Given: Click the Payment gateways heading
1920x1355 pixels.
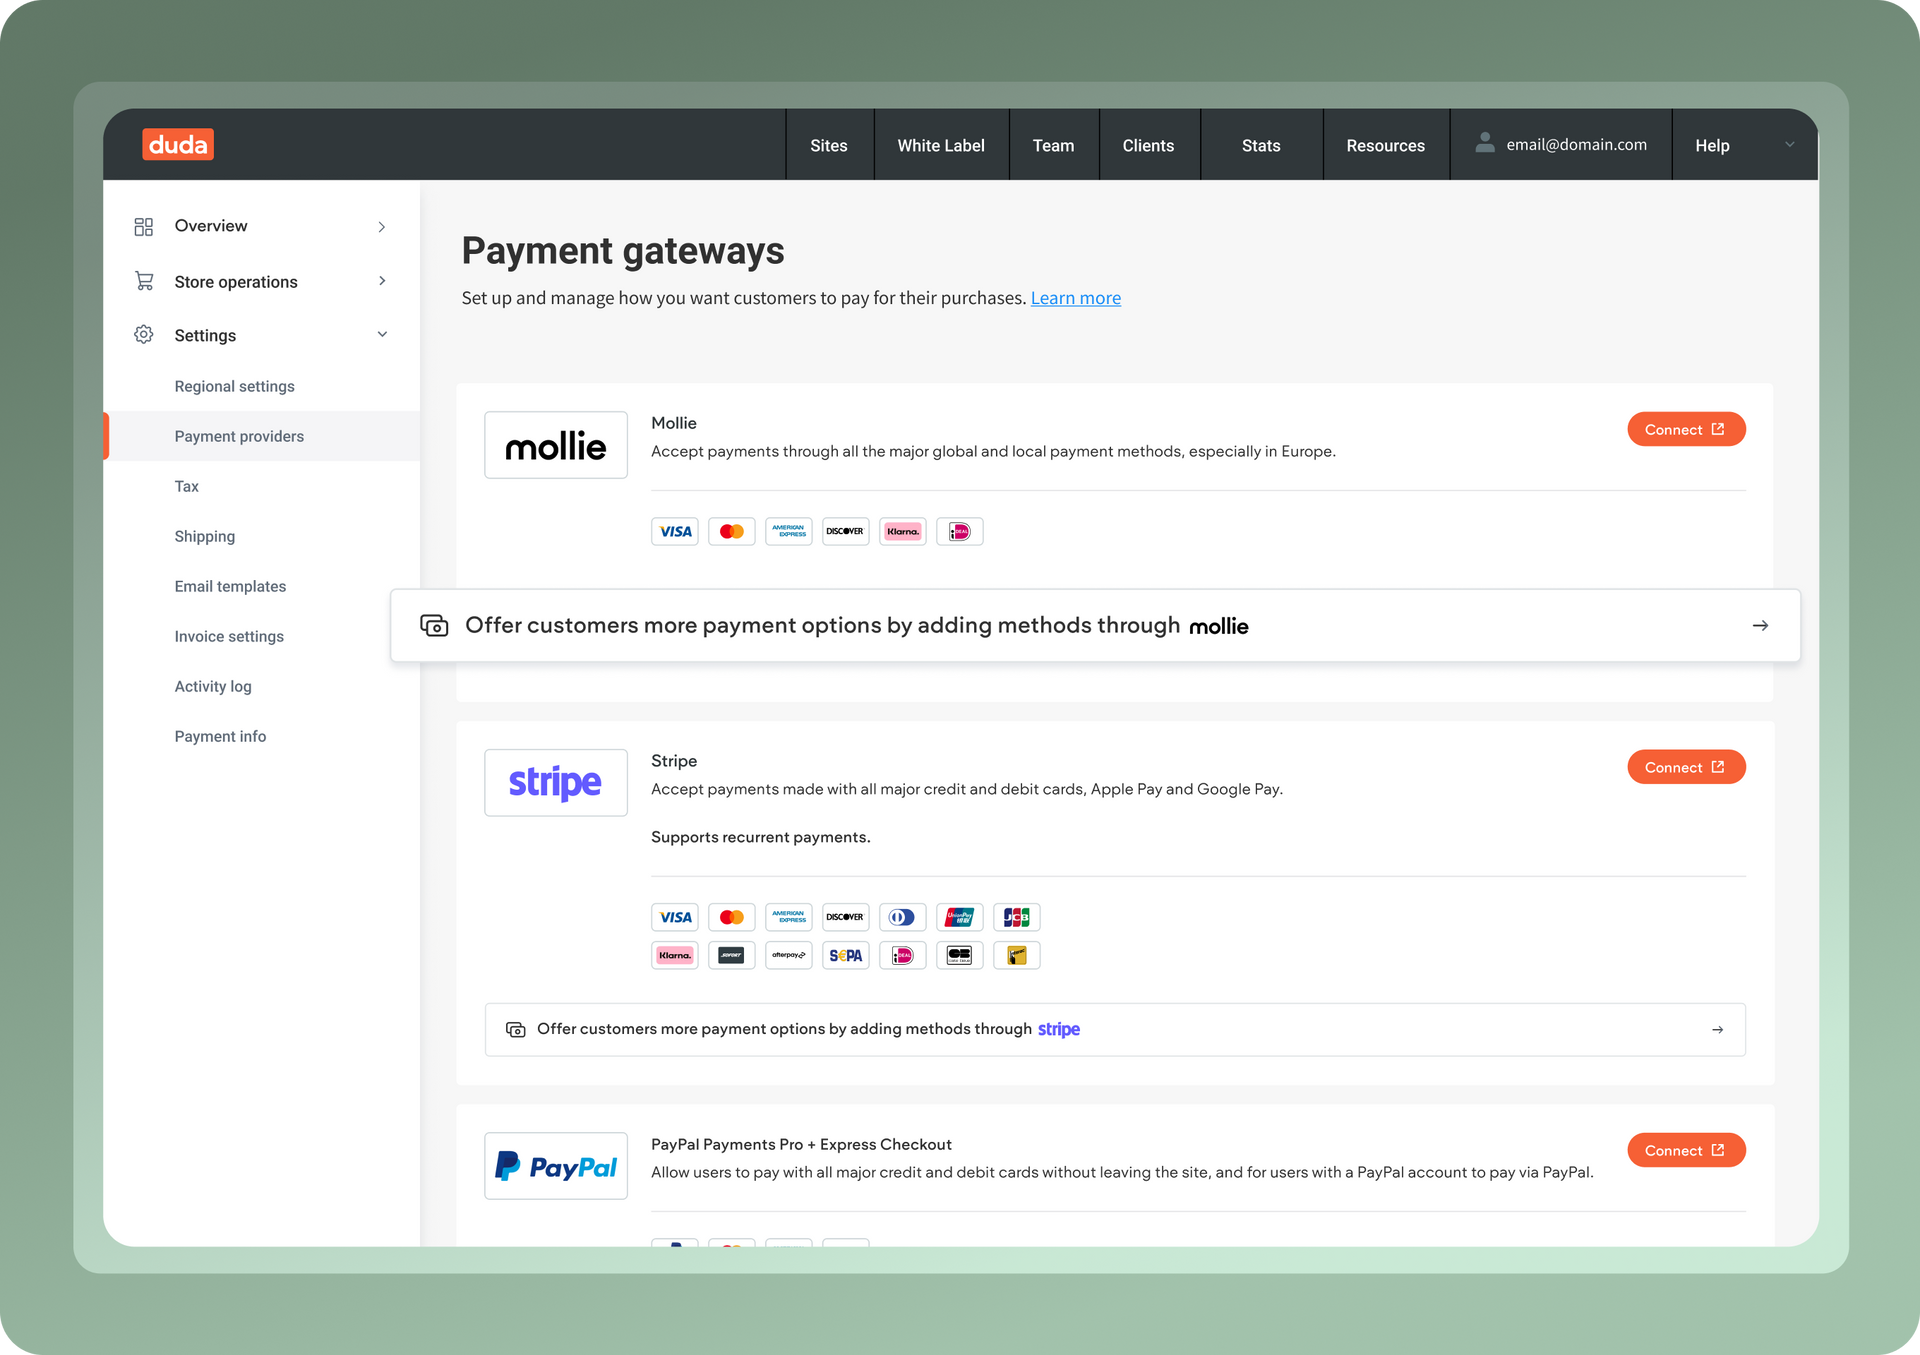Looking at the screenshot, I should [x=623, y=250].
